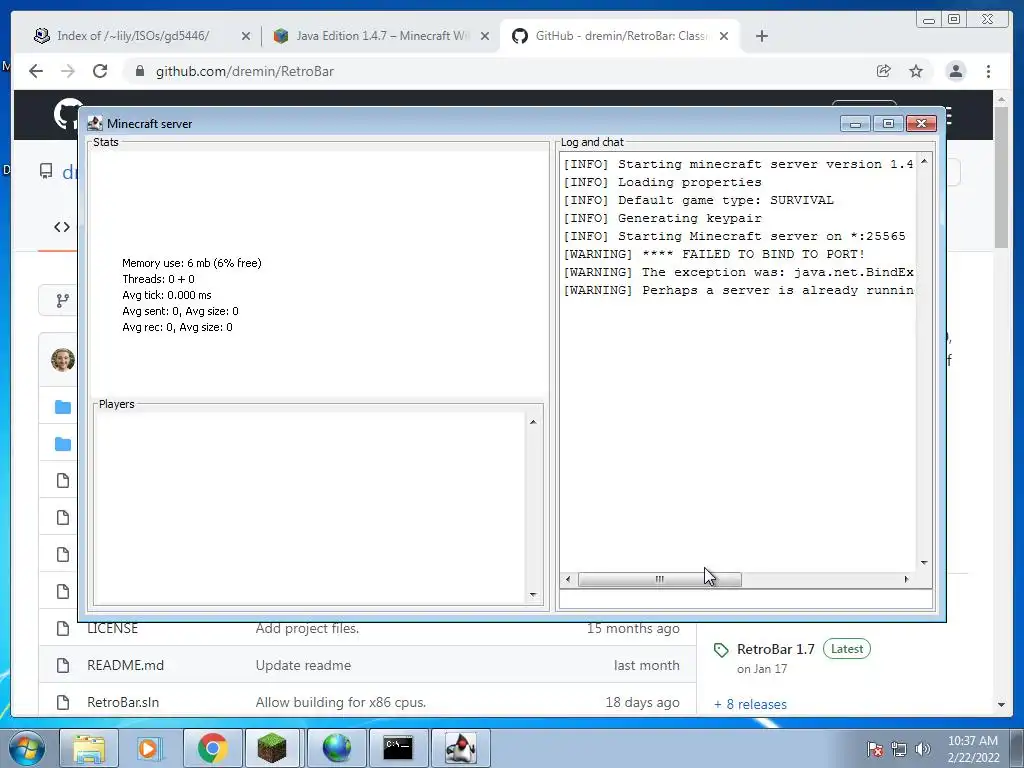
Task: Click the 'Default game type: SURVIVAL' log line
Action: point(698,200)
